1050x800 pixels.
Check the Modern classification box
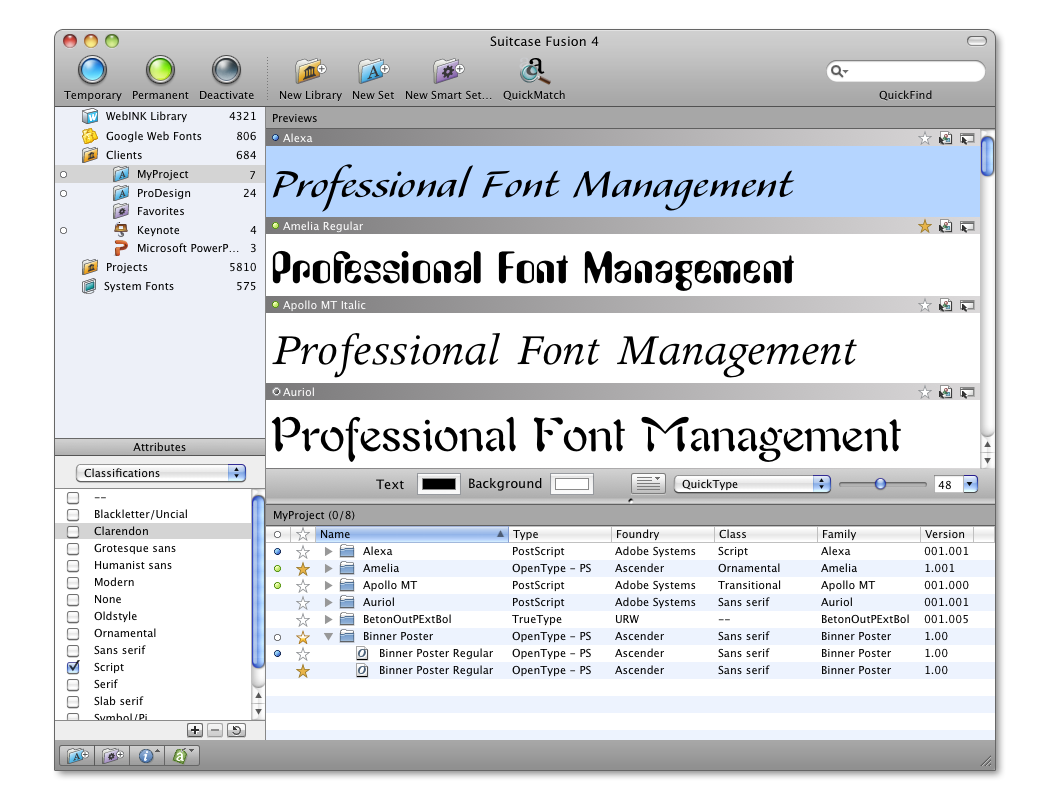(x=73, y=583)
